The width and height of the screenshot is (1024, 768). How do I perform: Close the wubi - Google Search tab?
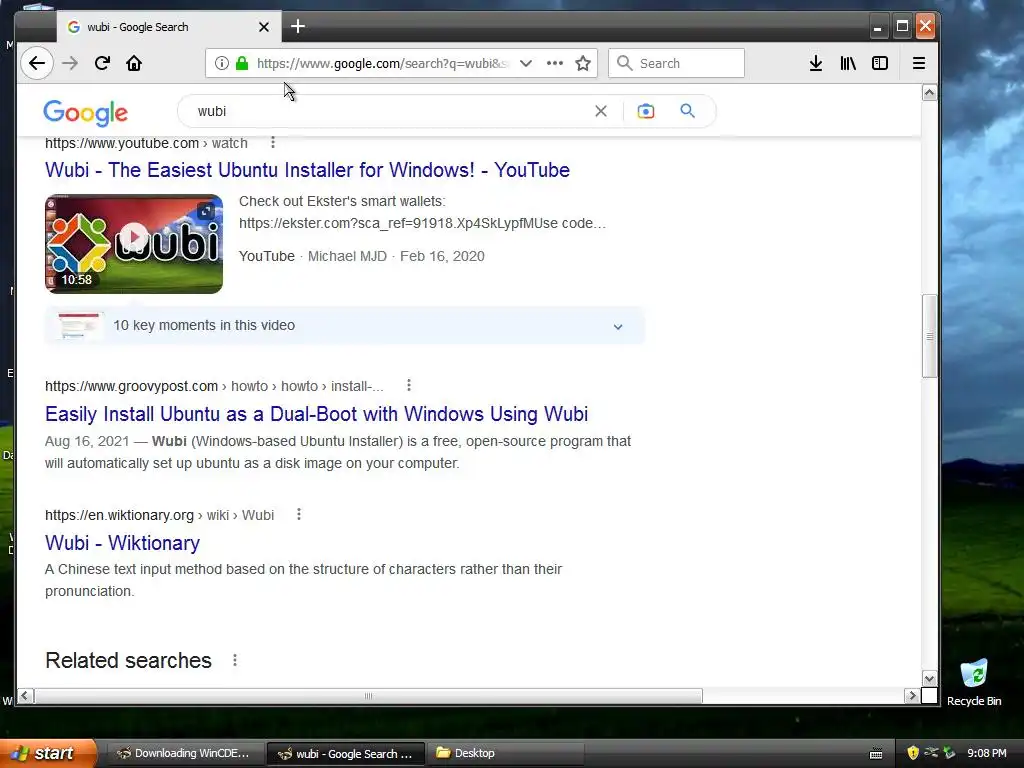coord(264,27)
